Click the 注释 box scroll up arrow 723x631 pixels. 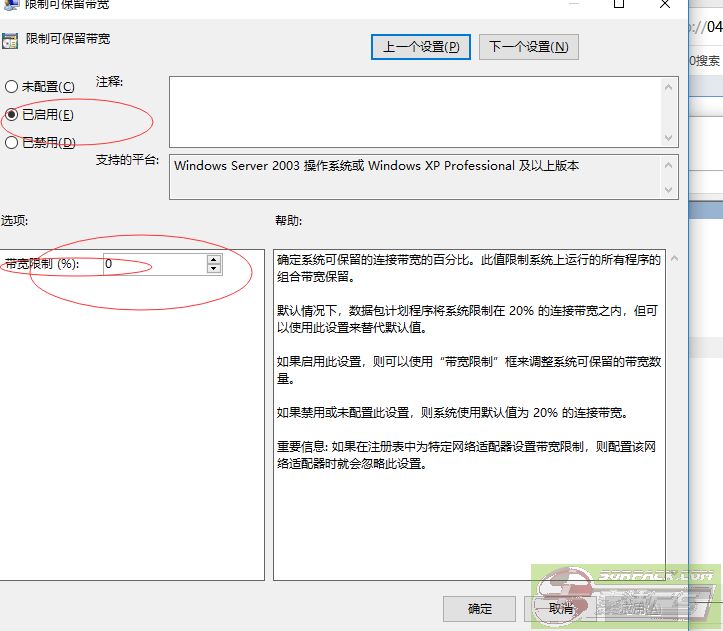click(669, 87)
